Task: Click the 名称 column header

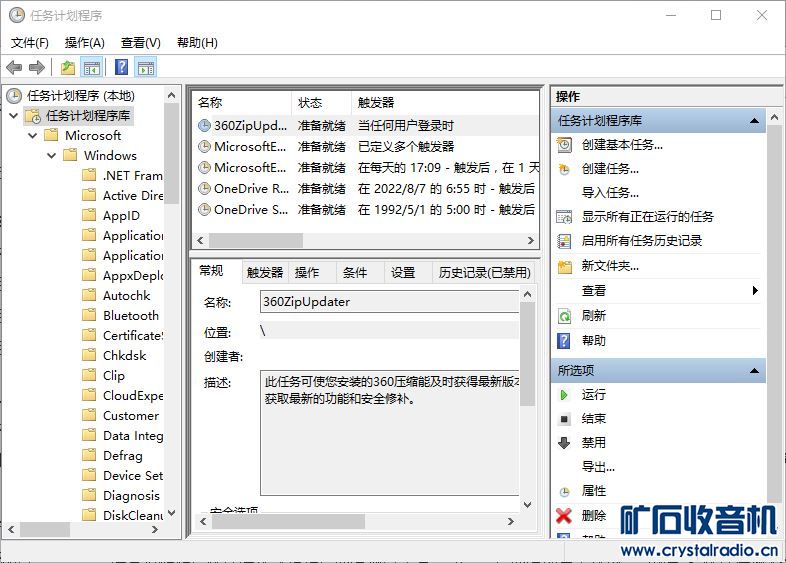Action: [x=242, y=103]
